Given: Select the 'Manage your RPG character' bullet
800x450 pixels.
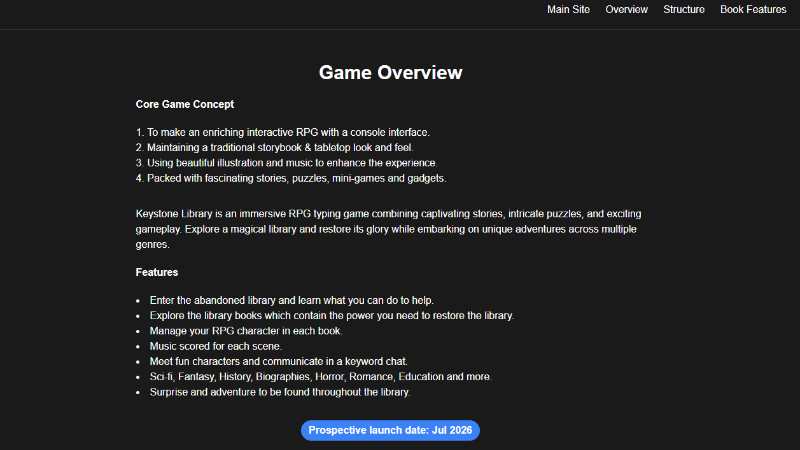Looking at the screenshot, I should (x=246, y=330).
